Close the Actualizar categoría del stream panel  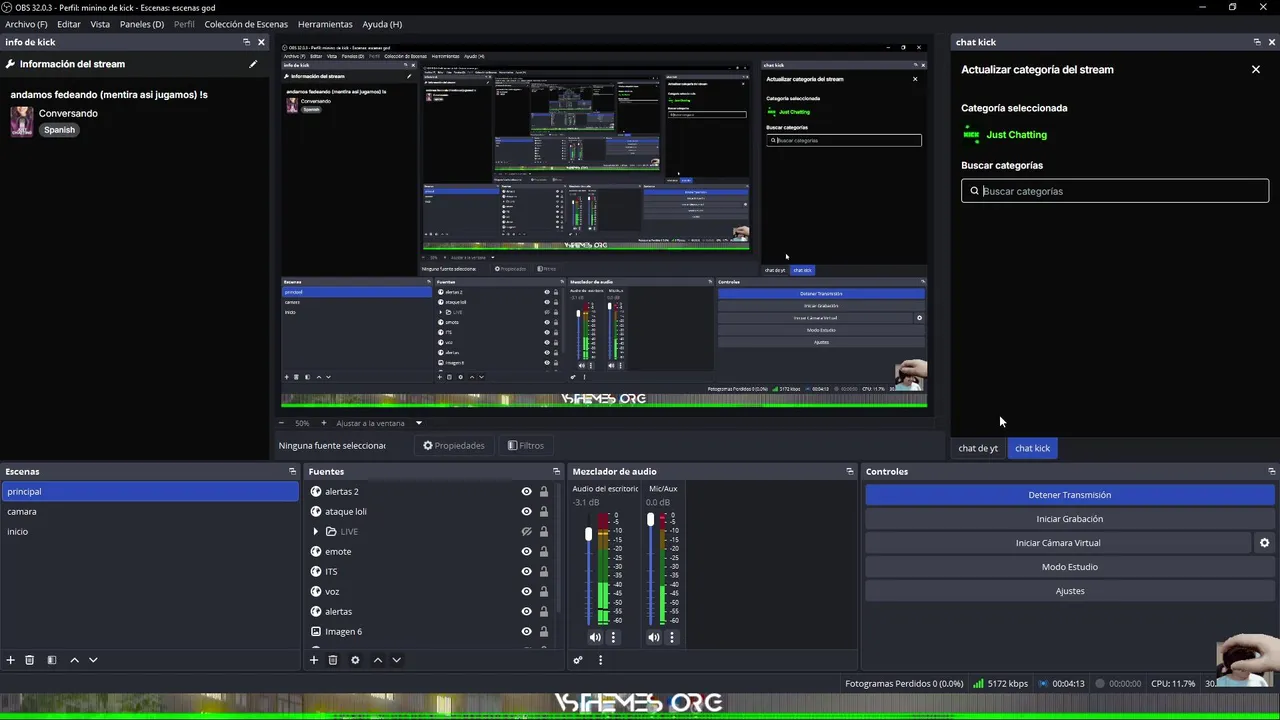coord(1256,70)
